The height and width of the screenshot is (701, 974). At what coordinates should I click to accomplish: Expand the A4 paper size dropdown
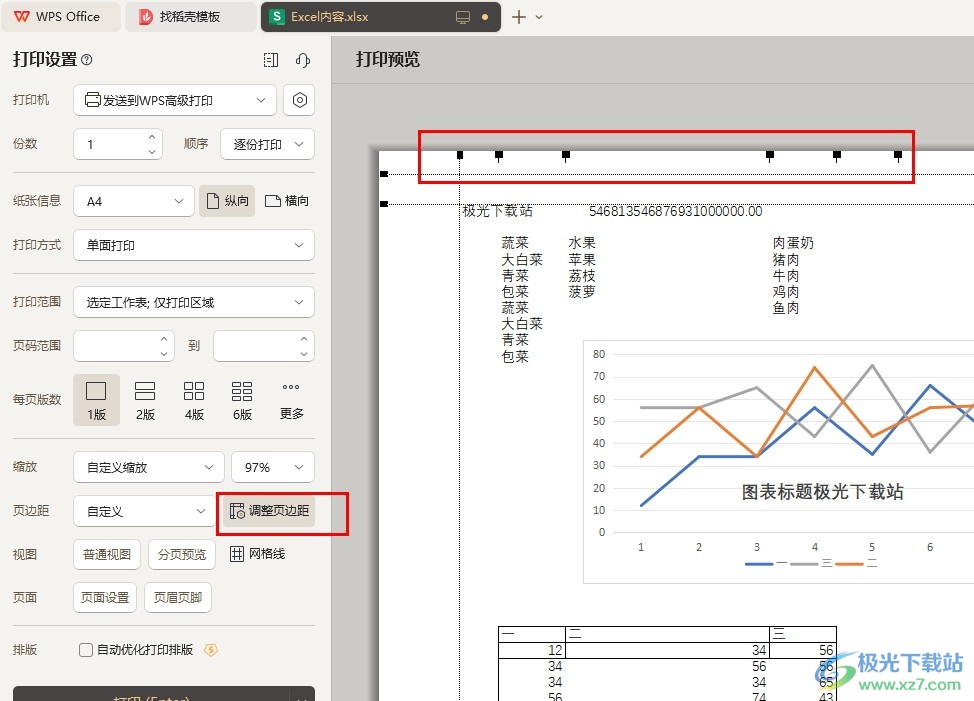tap(133, 201)
